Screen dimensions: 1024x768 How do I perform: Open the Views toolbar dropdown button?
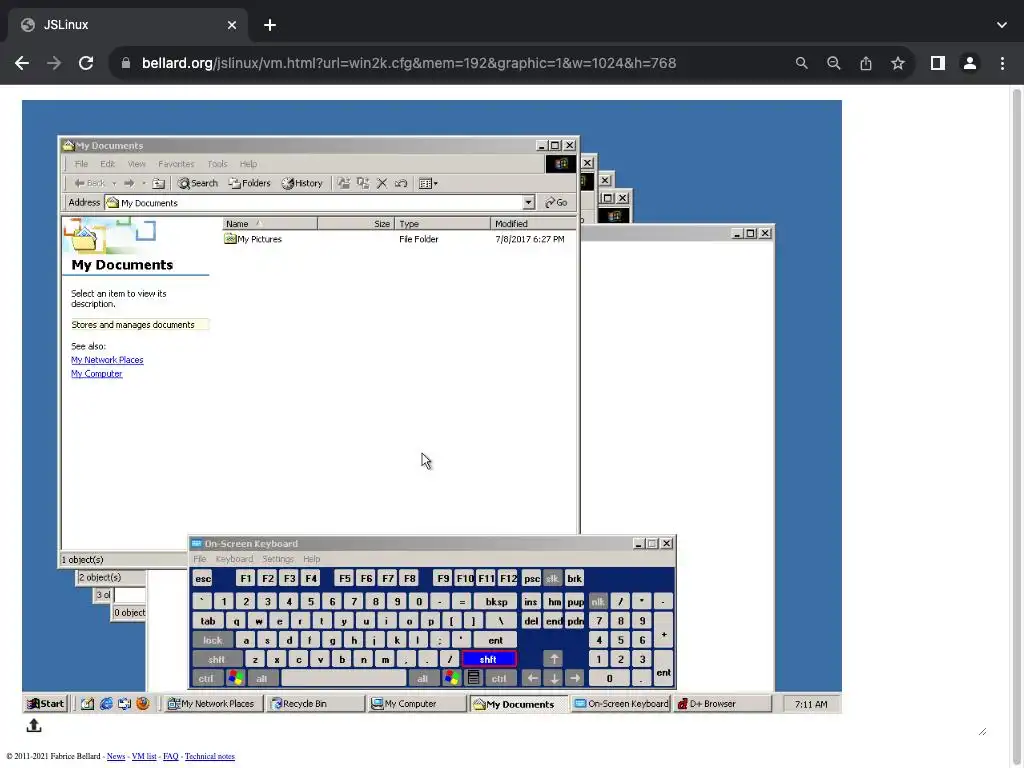tap(428, 184)
